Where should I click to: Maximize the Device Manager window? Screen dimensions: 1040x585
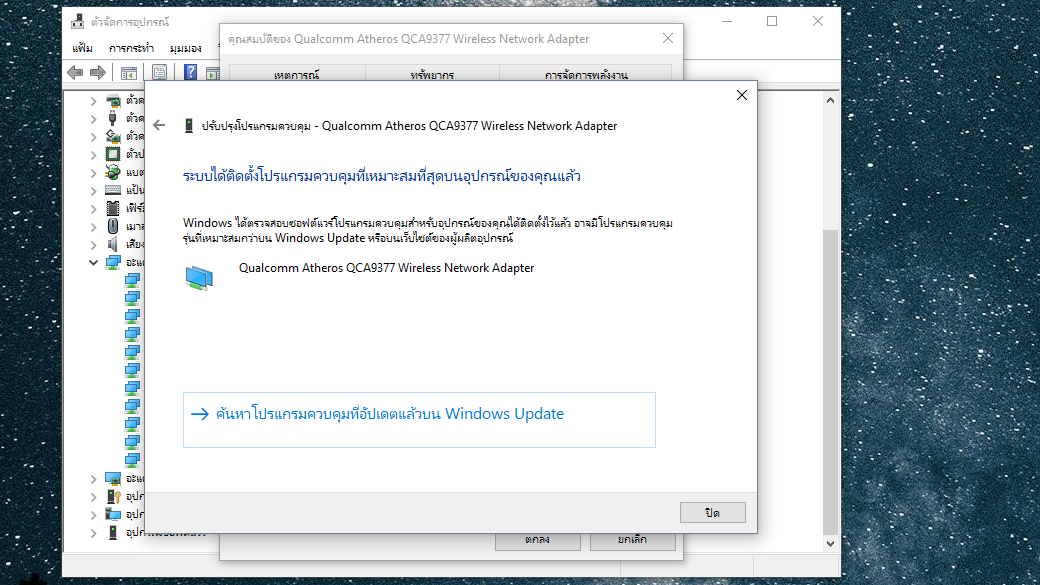(x=772, y=21)
